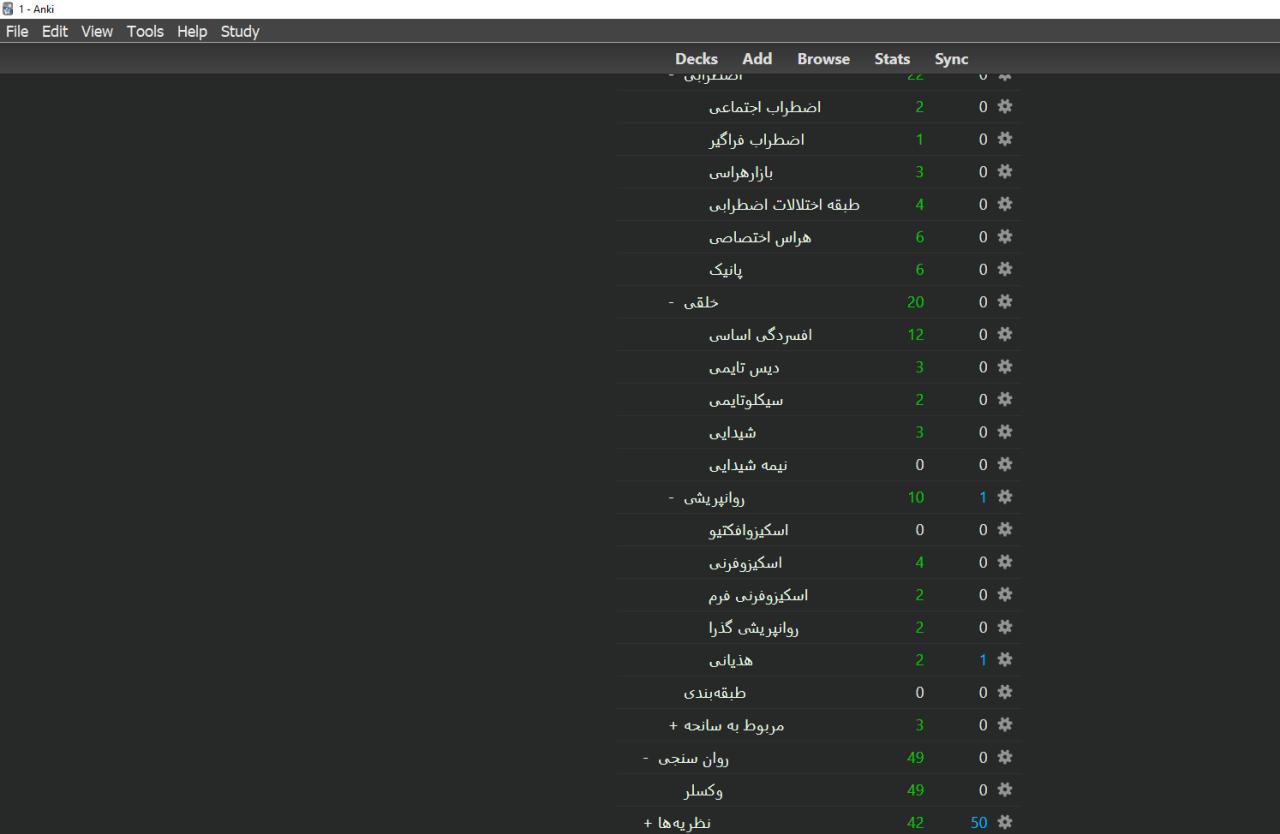Click the Sync button
1280x834 pixels.
coord(951,59)
